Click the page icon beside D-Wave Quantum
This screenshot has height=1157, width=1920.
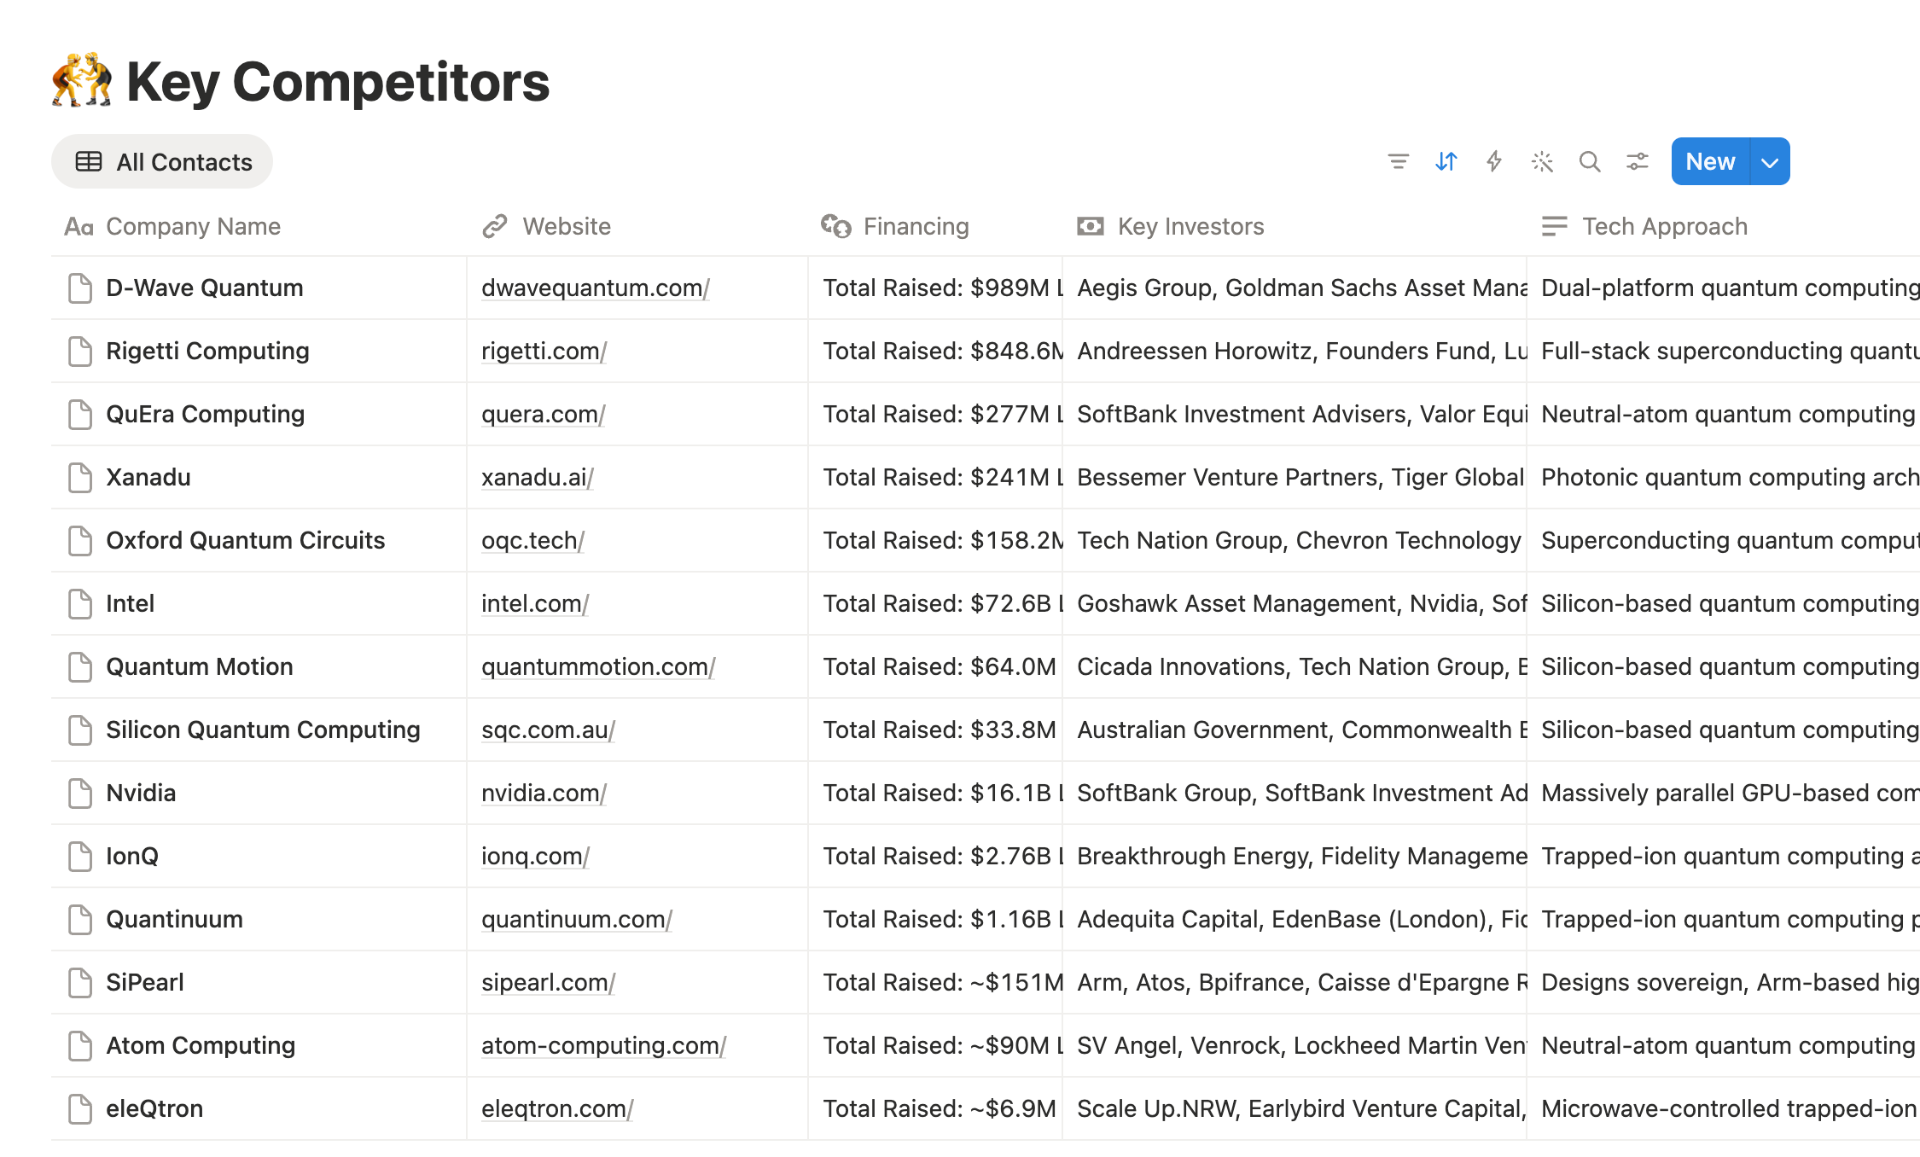80,288
